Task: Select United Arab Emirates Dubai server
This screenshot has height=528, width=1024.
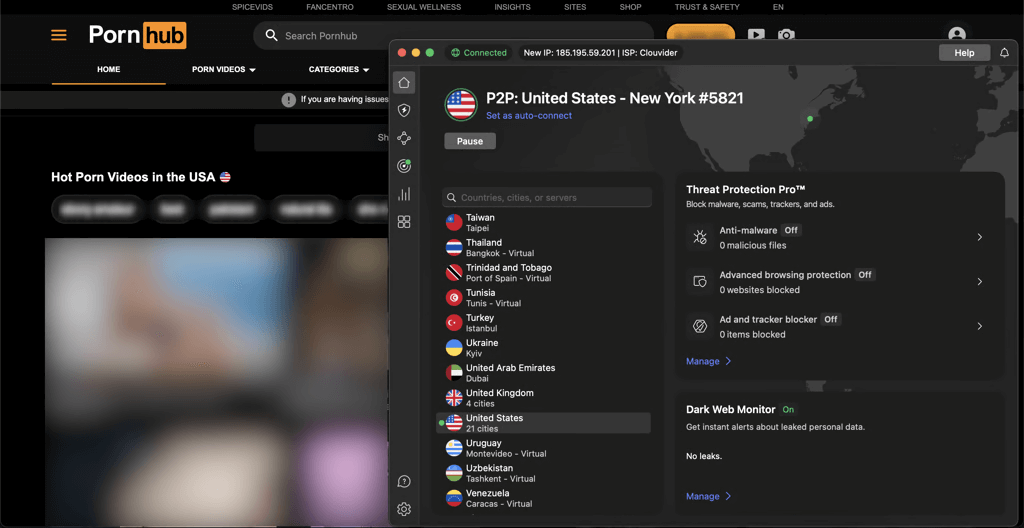Action: point(543,373)
